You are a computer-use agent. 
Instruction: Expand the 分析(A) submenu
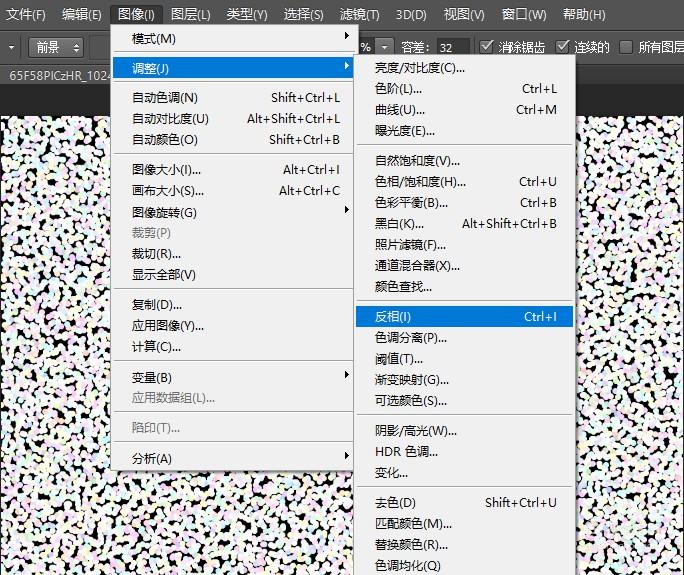click(233, 458)
